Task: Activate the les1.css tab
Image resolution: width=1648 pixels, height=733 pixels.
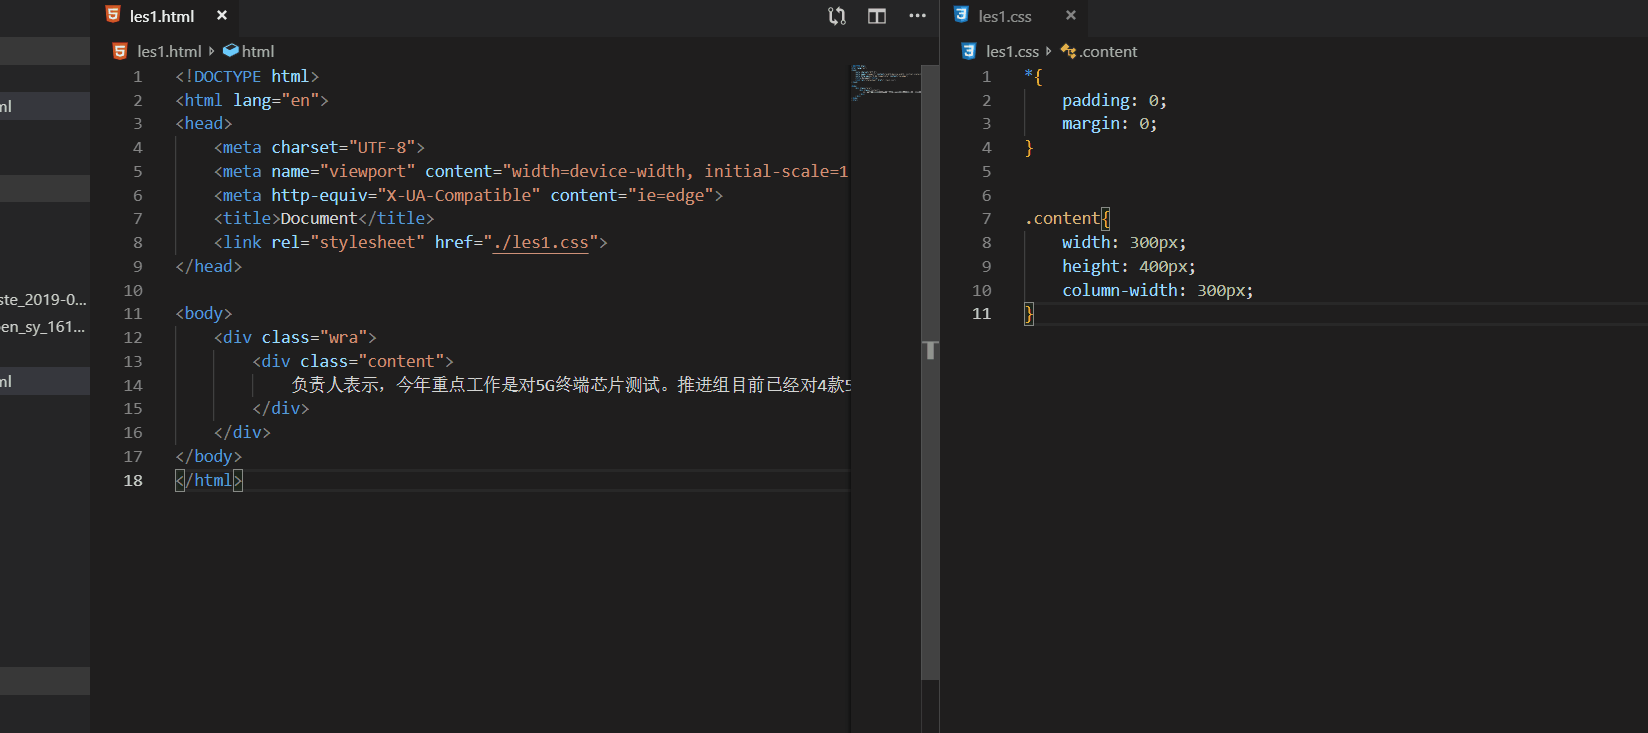Action: (1004, 16)
